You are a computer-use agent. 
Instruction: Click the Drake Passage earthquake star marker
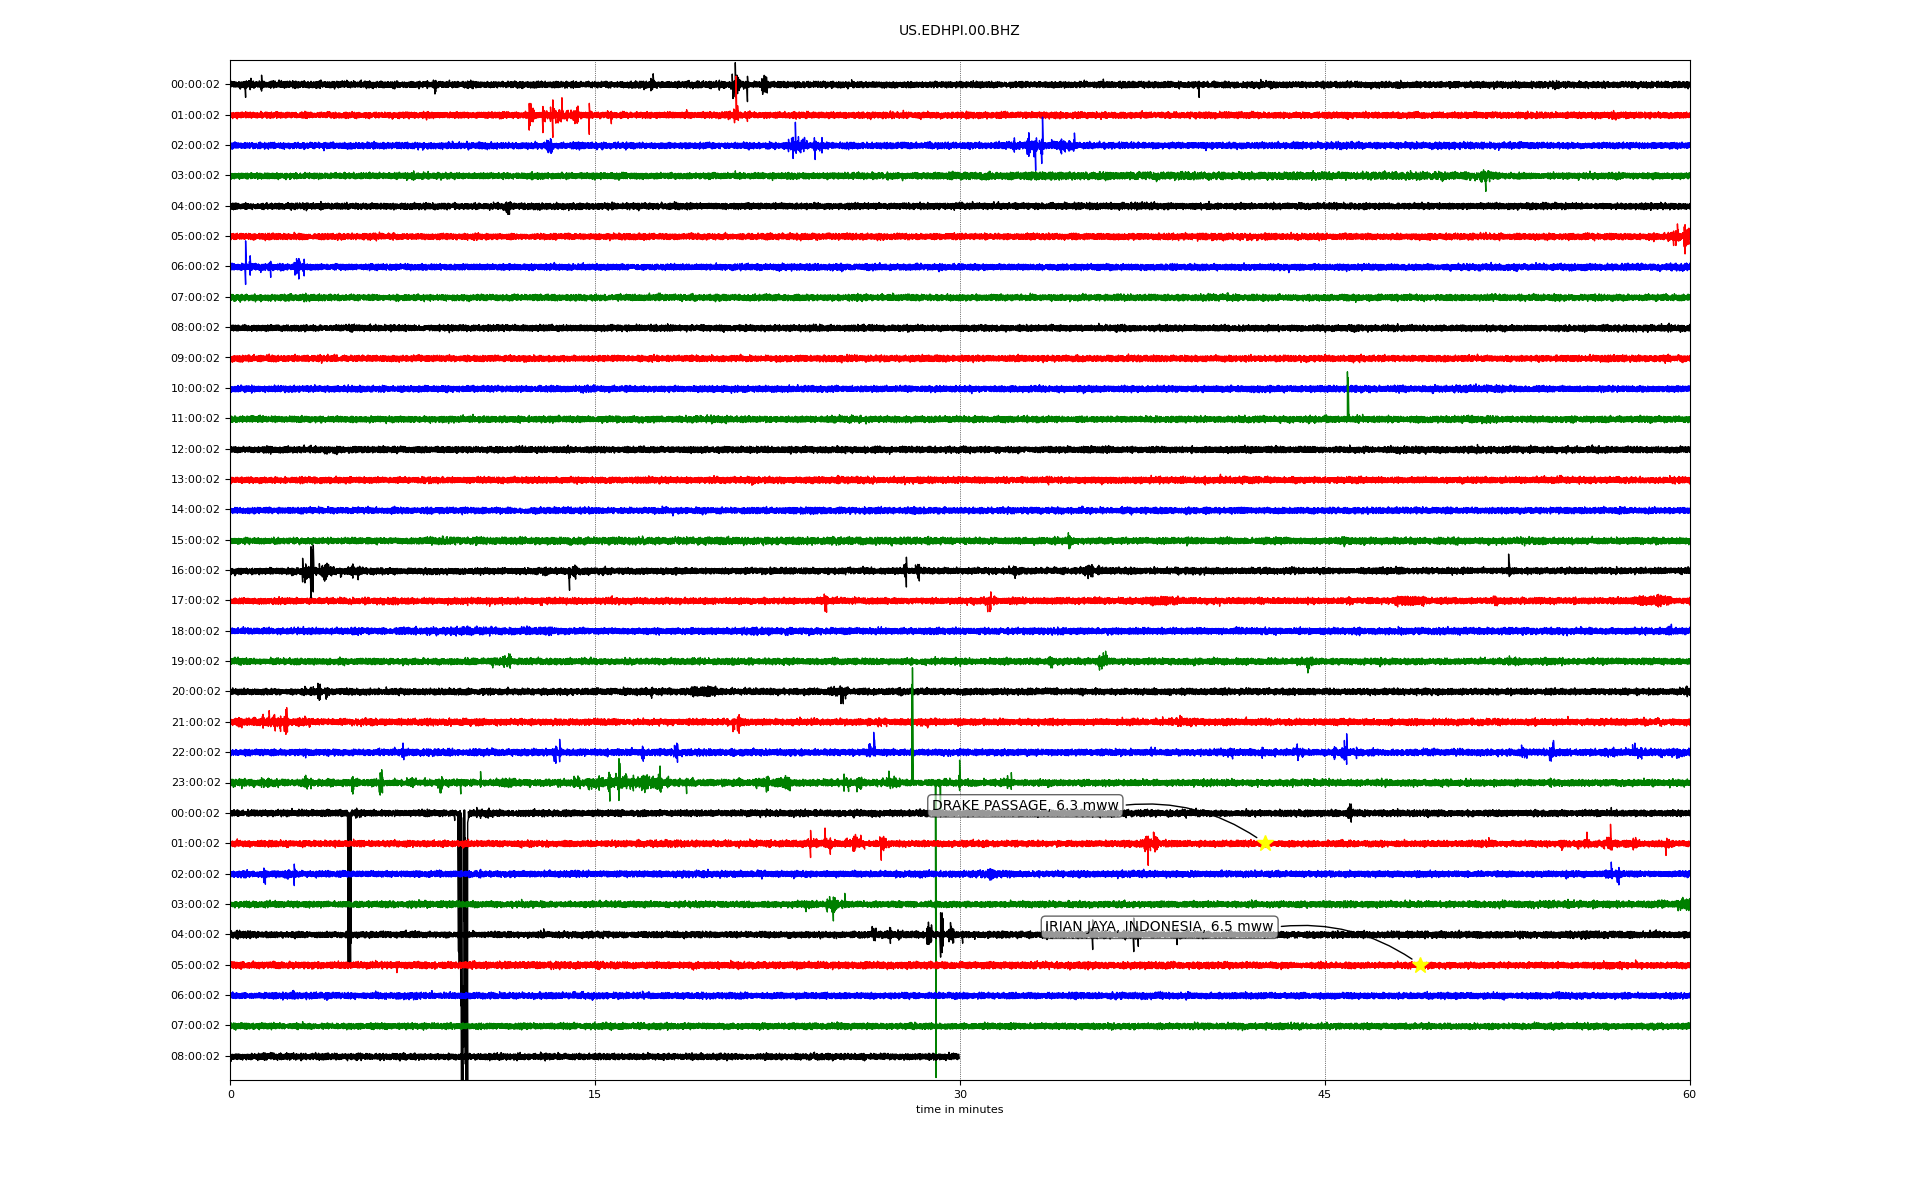pos(1264,843)
